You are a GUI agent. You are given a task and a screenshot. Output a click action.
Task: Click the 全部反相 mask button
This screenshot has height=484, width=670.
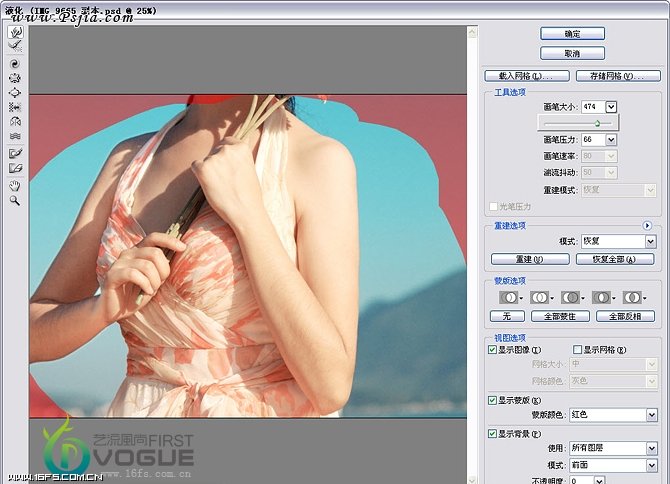point(625,316)
